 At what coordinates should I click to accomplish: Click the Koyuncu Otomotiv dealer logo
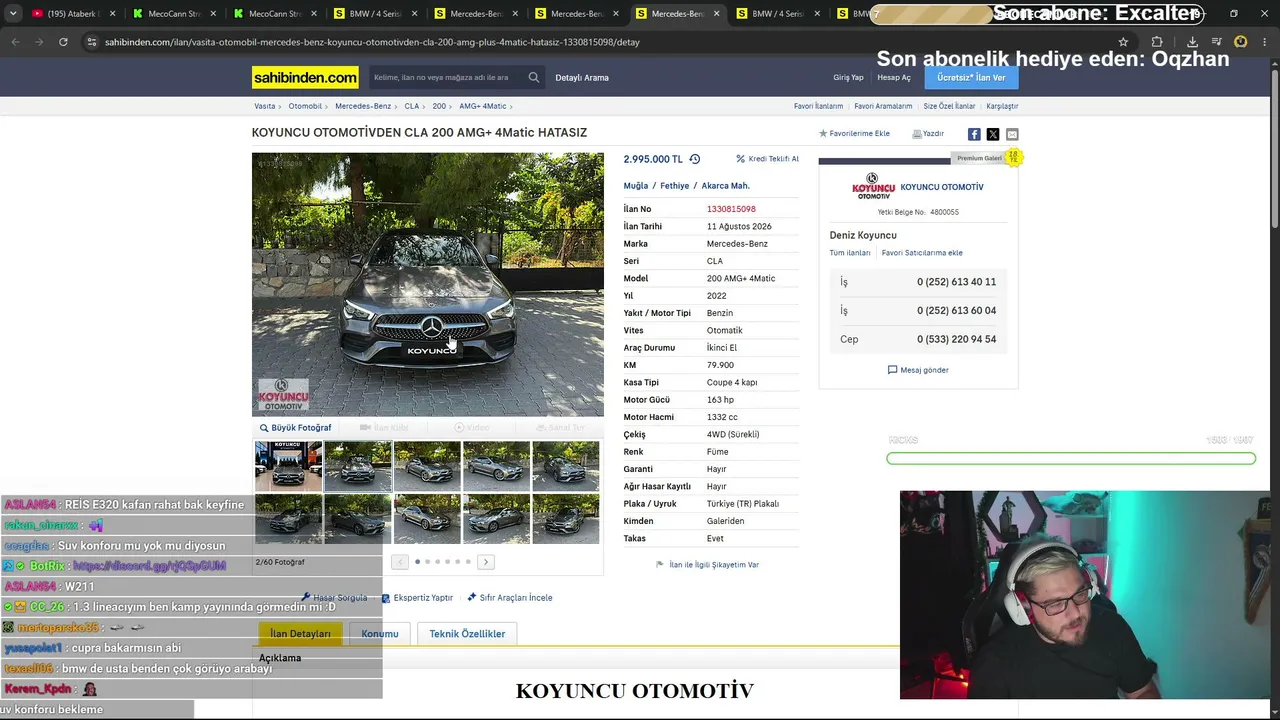873,186
